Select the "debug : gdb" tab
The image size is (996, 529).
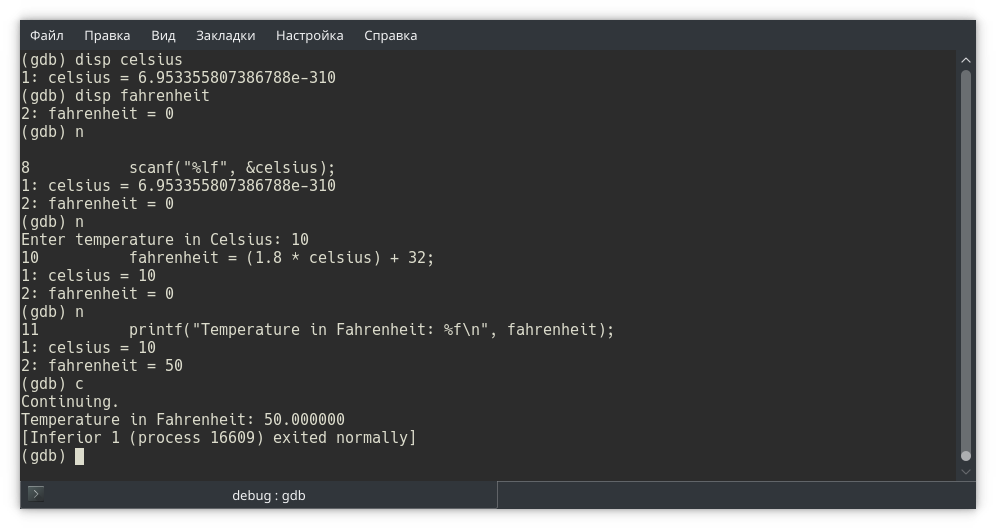[x=268, y=495]
